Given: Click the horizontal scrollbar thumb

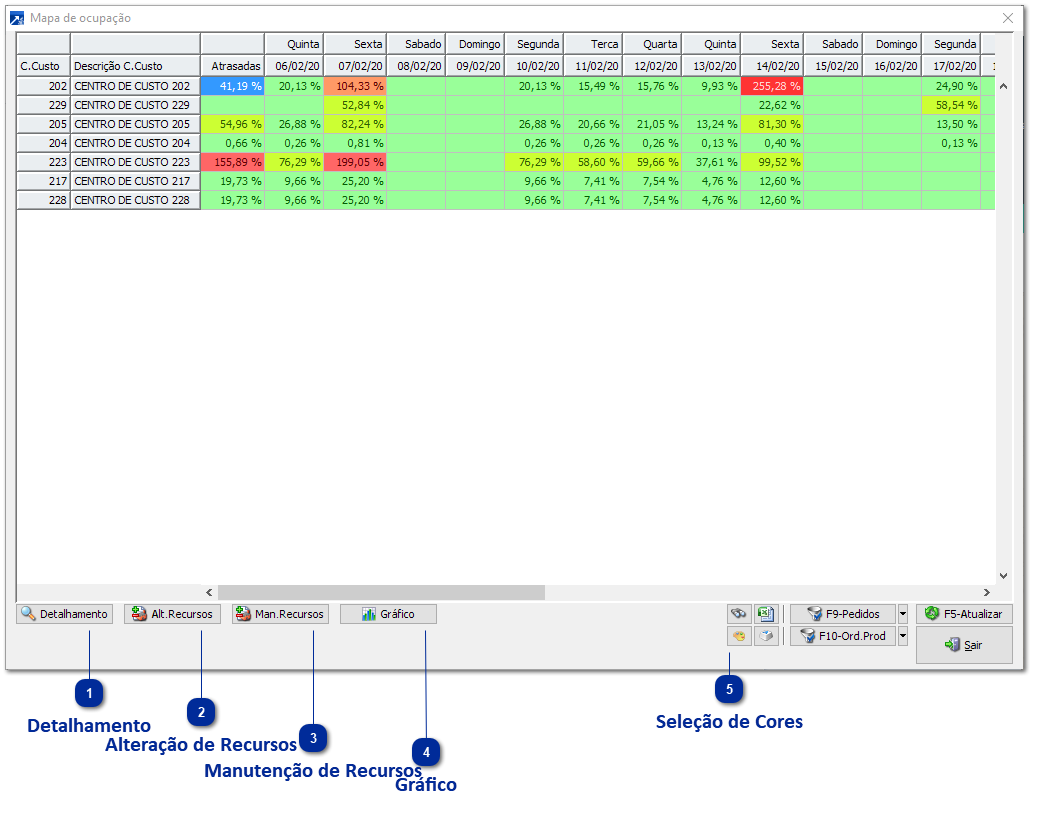Looking at the screenshot, I should tap(381, 593).
